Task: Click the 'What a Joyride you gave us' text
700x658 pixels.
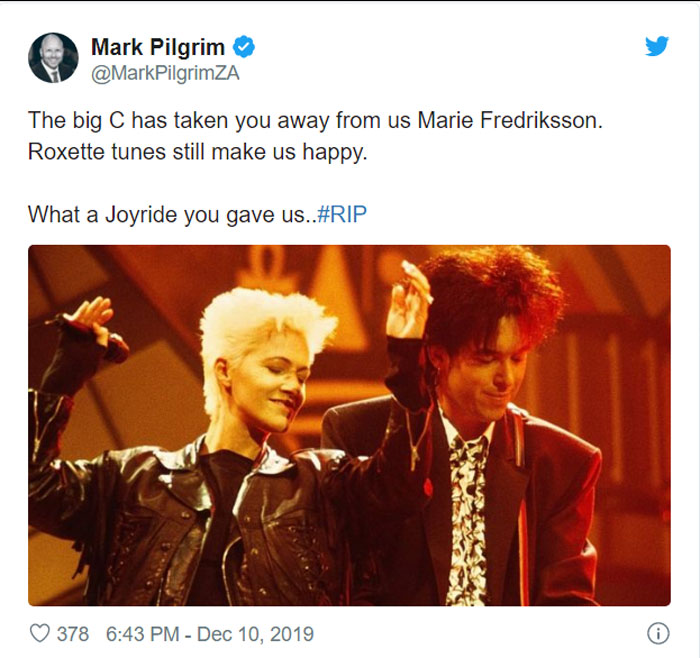Action: point(172,215)
